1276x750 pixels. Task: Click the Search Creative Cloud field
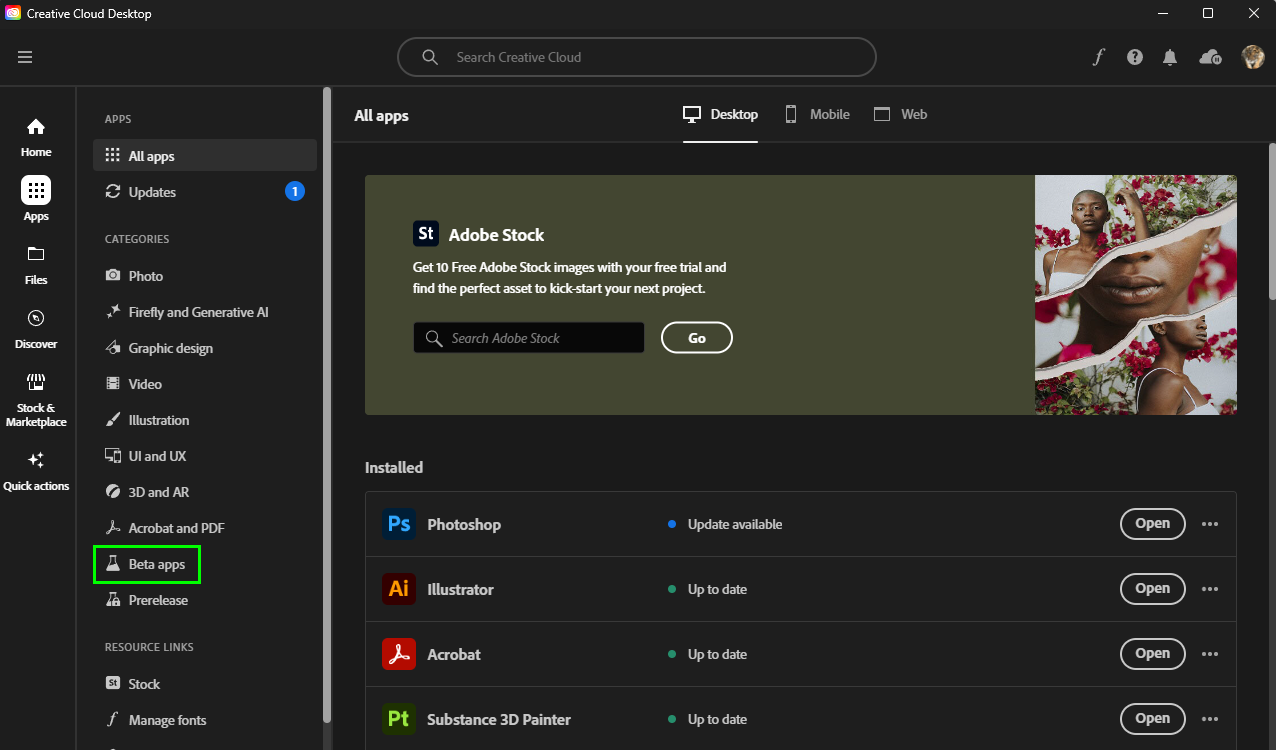(636, 57)
